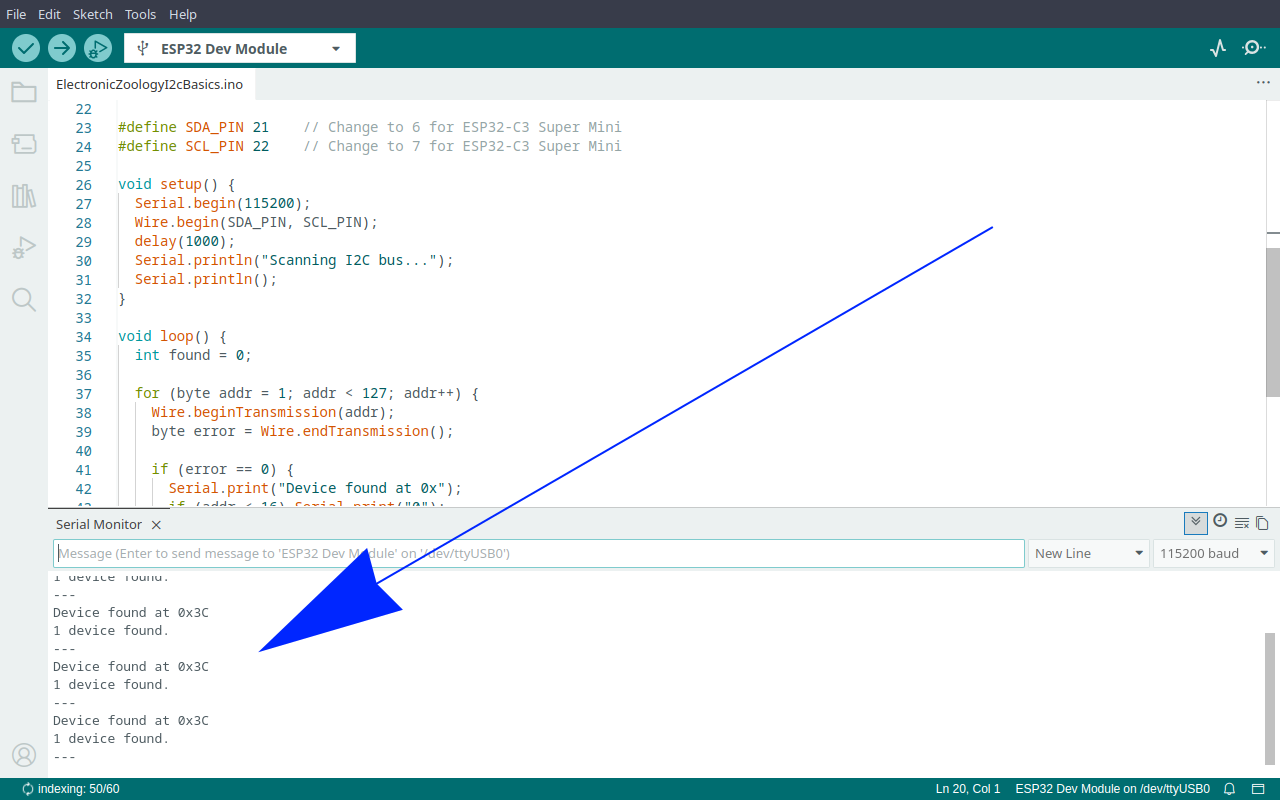Image resolution: width=1280 pixels, height=800 pixels.
Task: Click ESP32 Dev Module on /dev/ttyUSB0 status
Action: click(1112, 789)
